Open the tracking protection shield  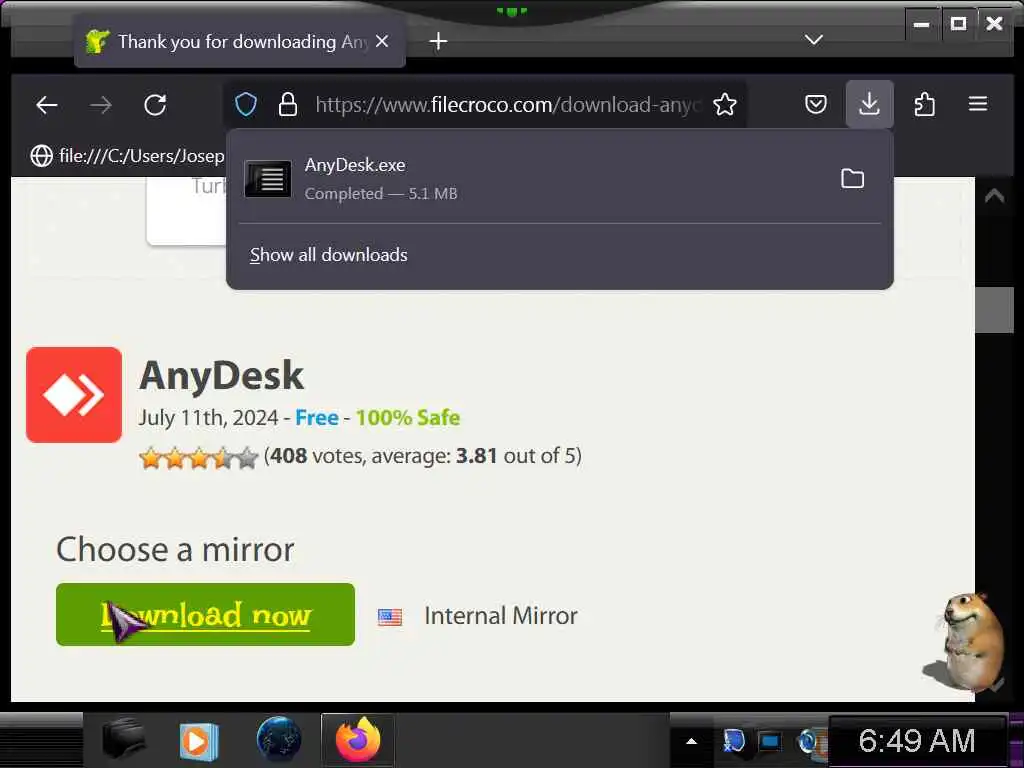pyautogui.click(x=246, y=104)
